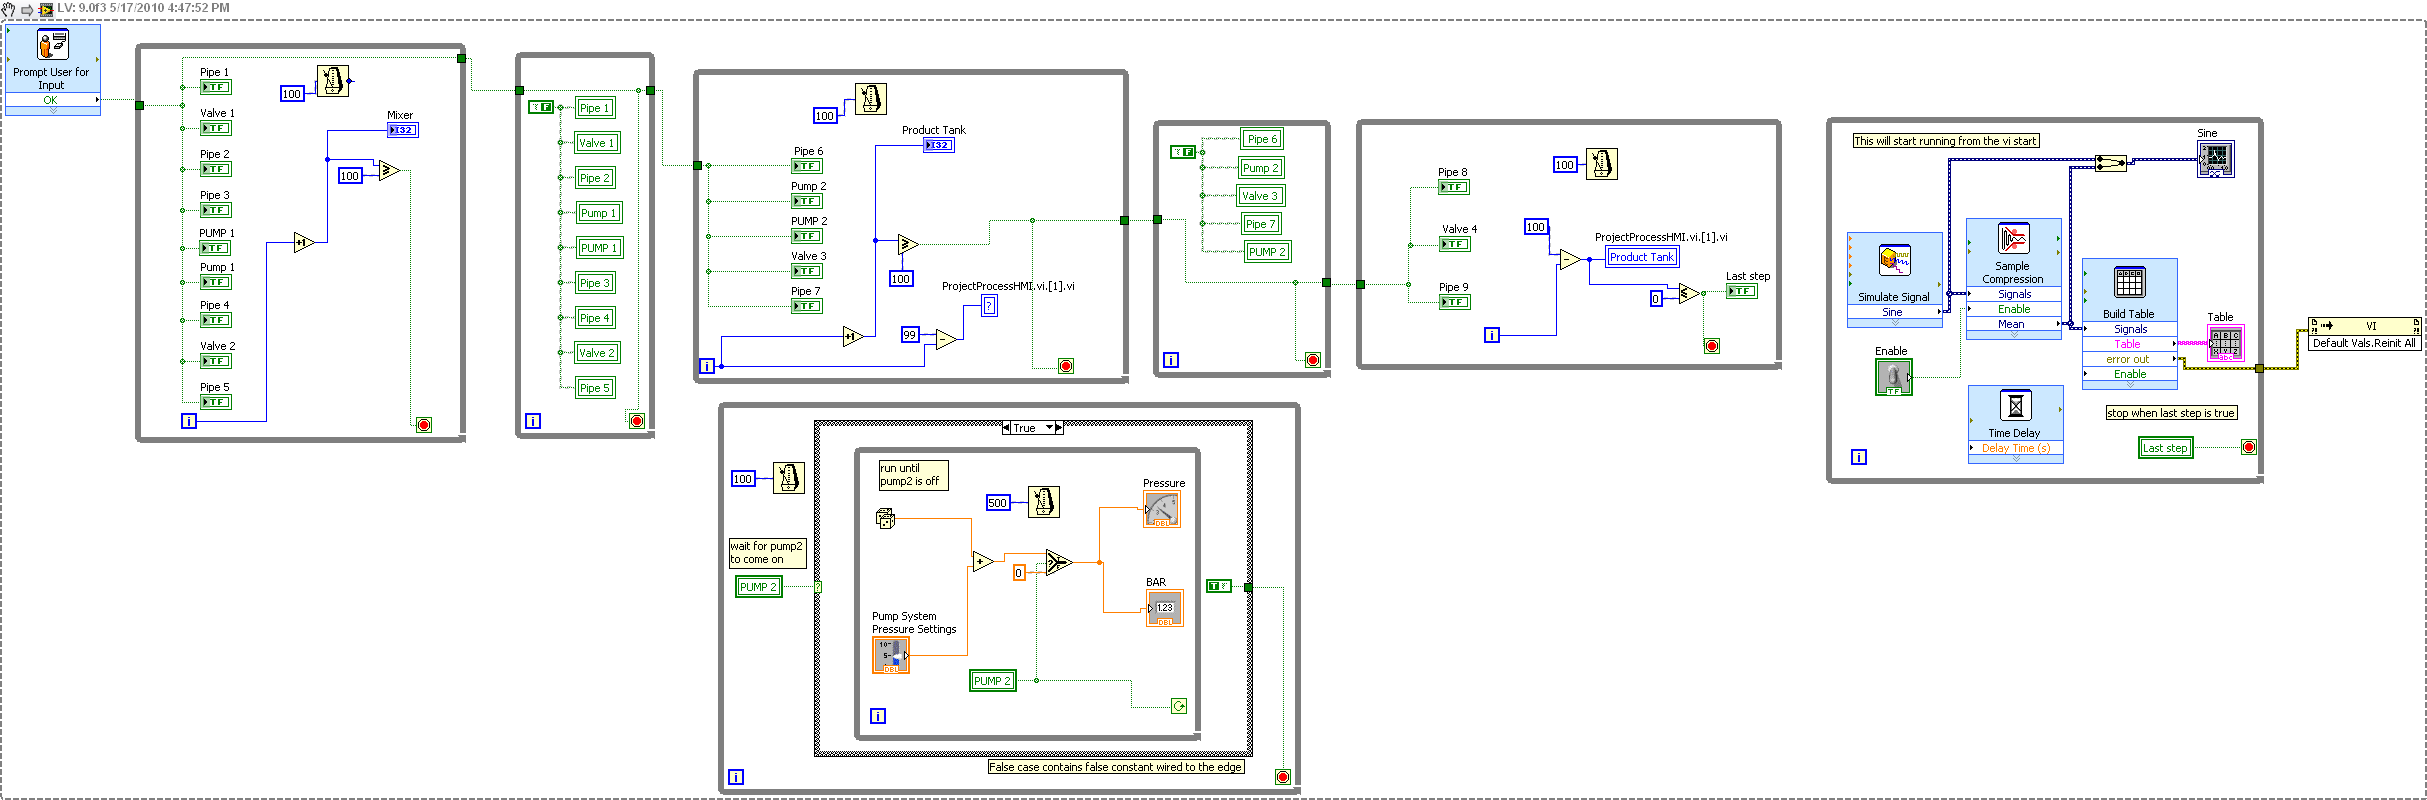Select the Last step local variable
The width and height of the screenshot is (2427, 800).
tap(2165, 448)
